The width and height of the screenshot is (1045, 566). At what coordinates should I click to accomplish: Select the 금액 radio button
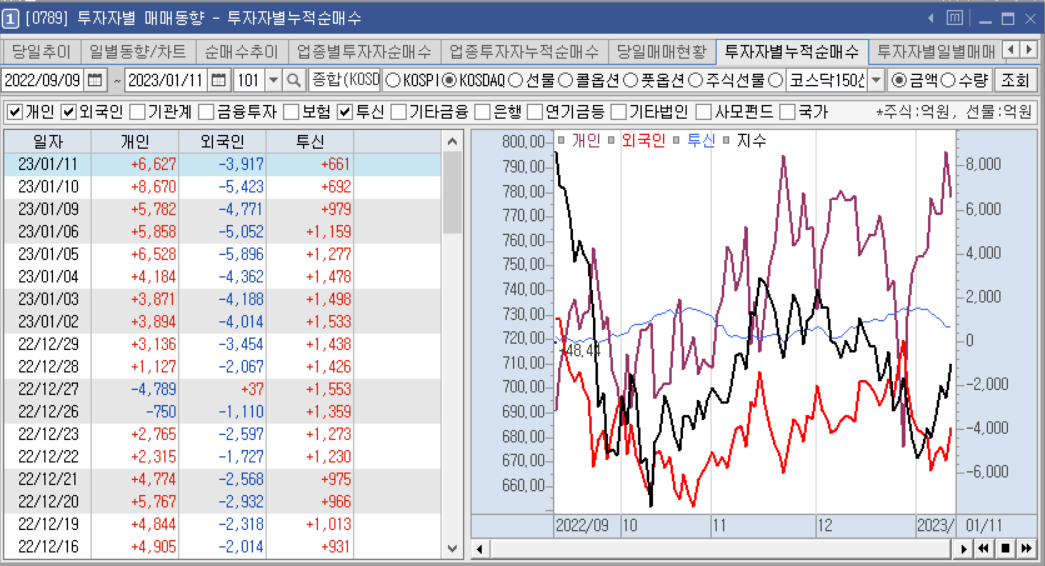pos(899,81)
